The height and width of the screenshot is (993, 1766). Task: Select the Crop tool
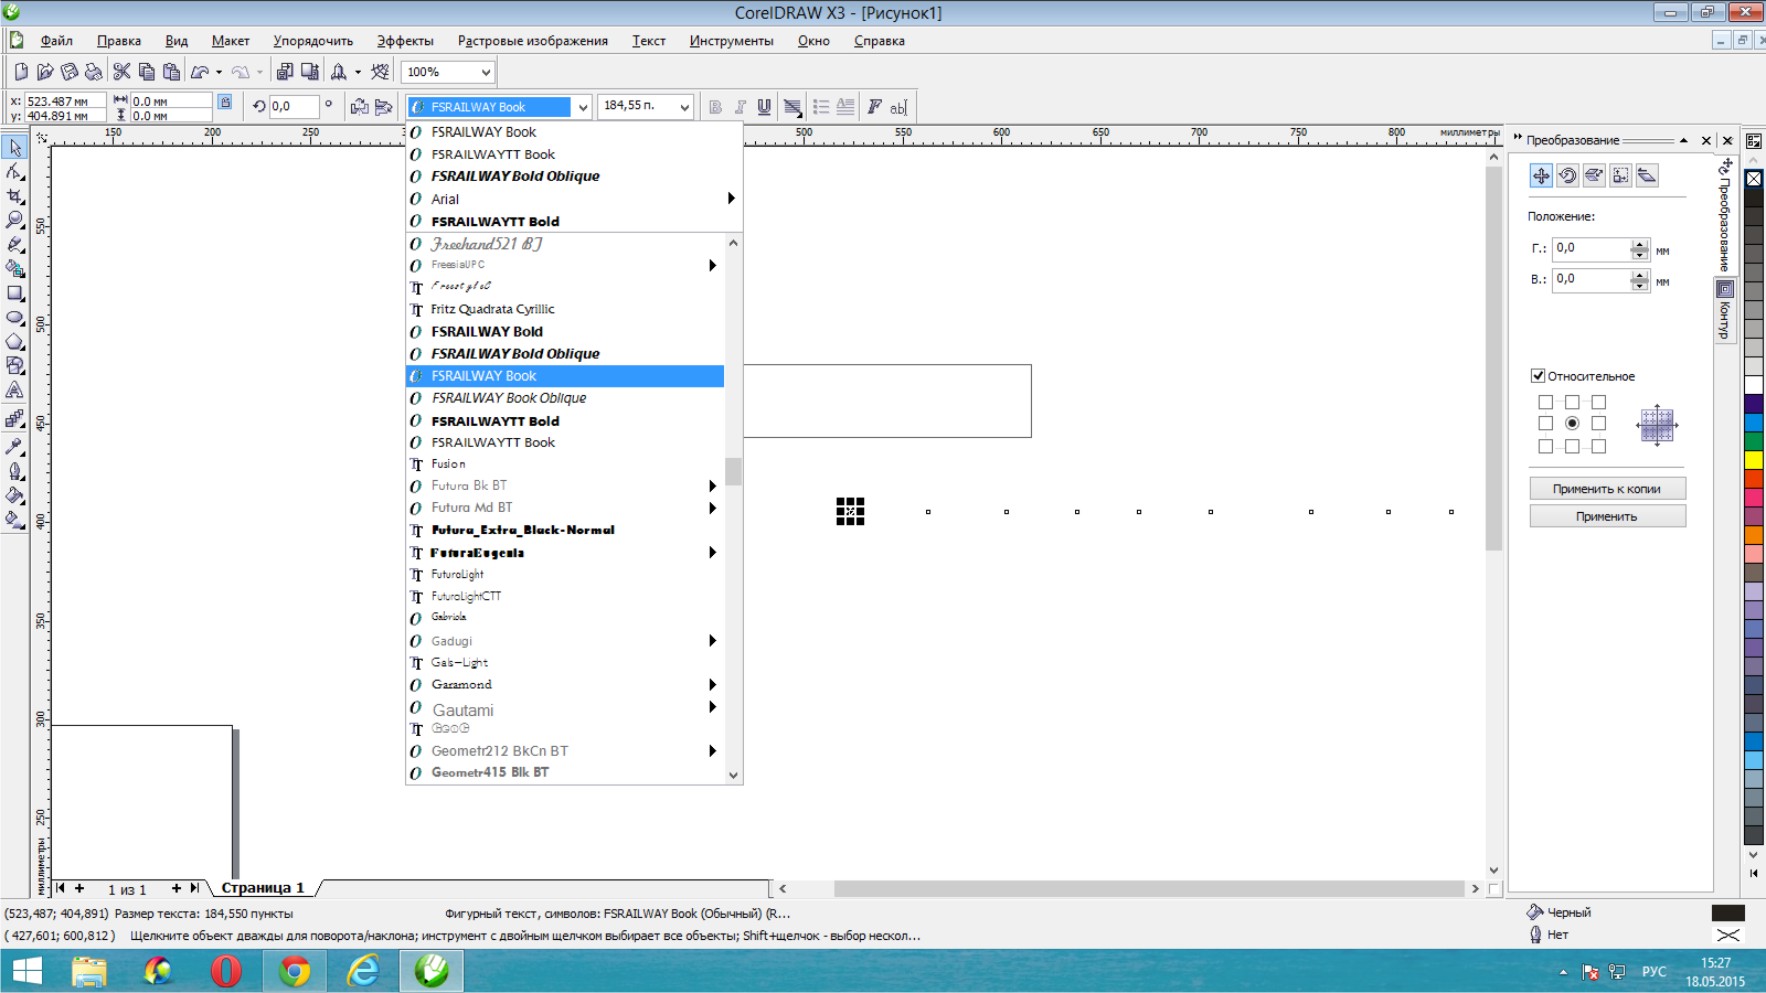tap(15, 196)
